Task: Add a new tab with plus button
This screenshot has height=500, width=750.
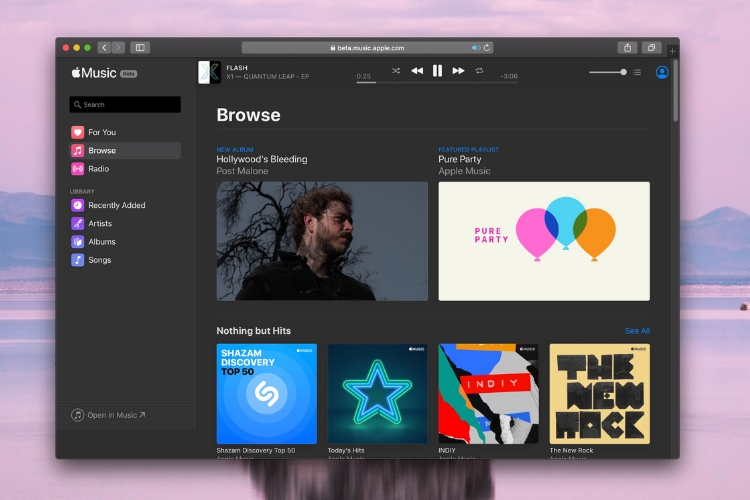Action: [x=673, y=50]
